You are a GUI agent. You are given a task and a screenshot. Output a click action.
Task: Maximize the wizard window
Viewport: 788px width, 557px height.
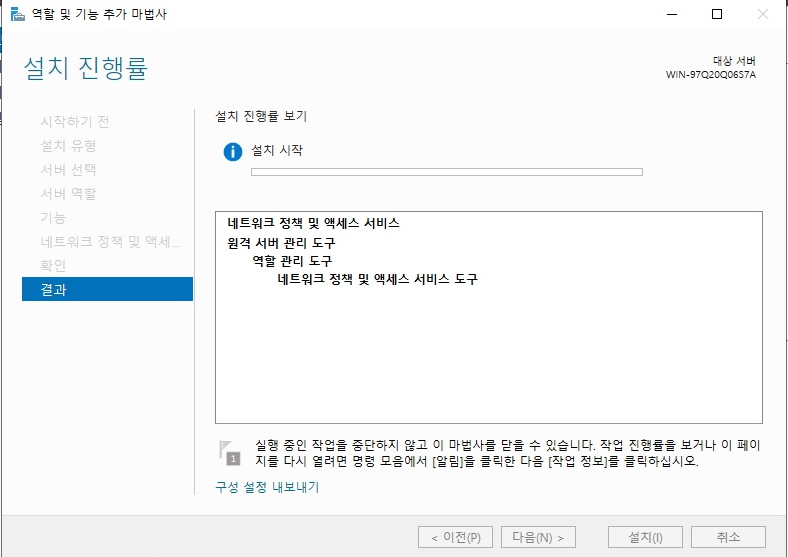coord(717,15)
